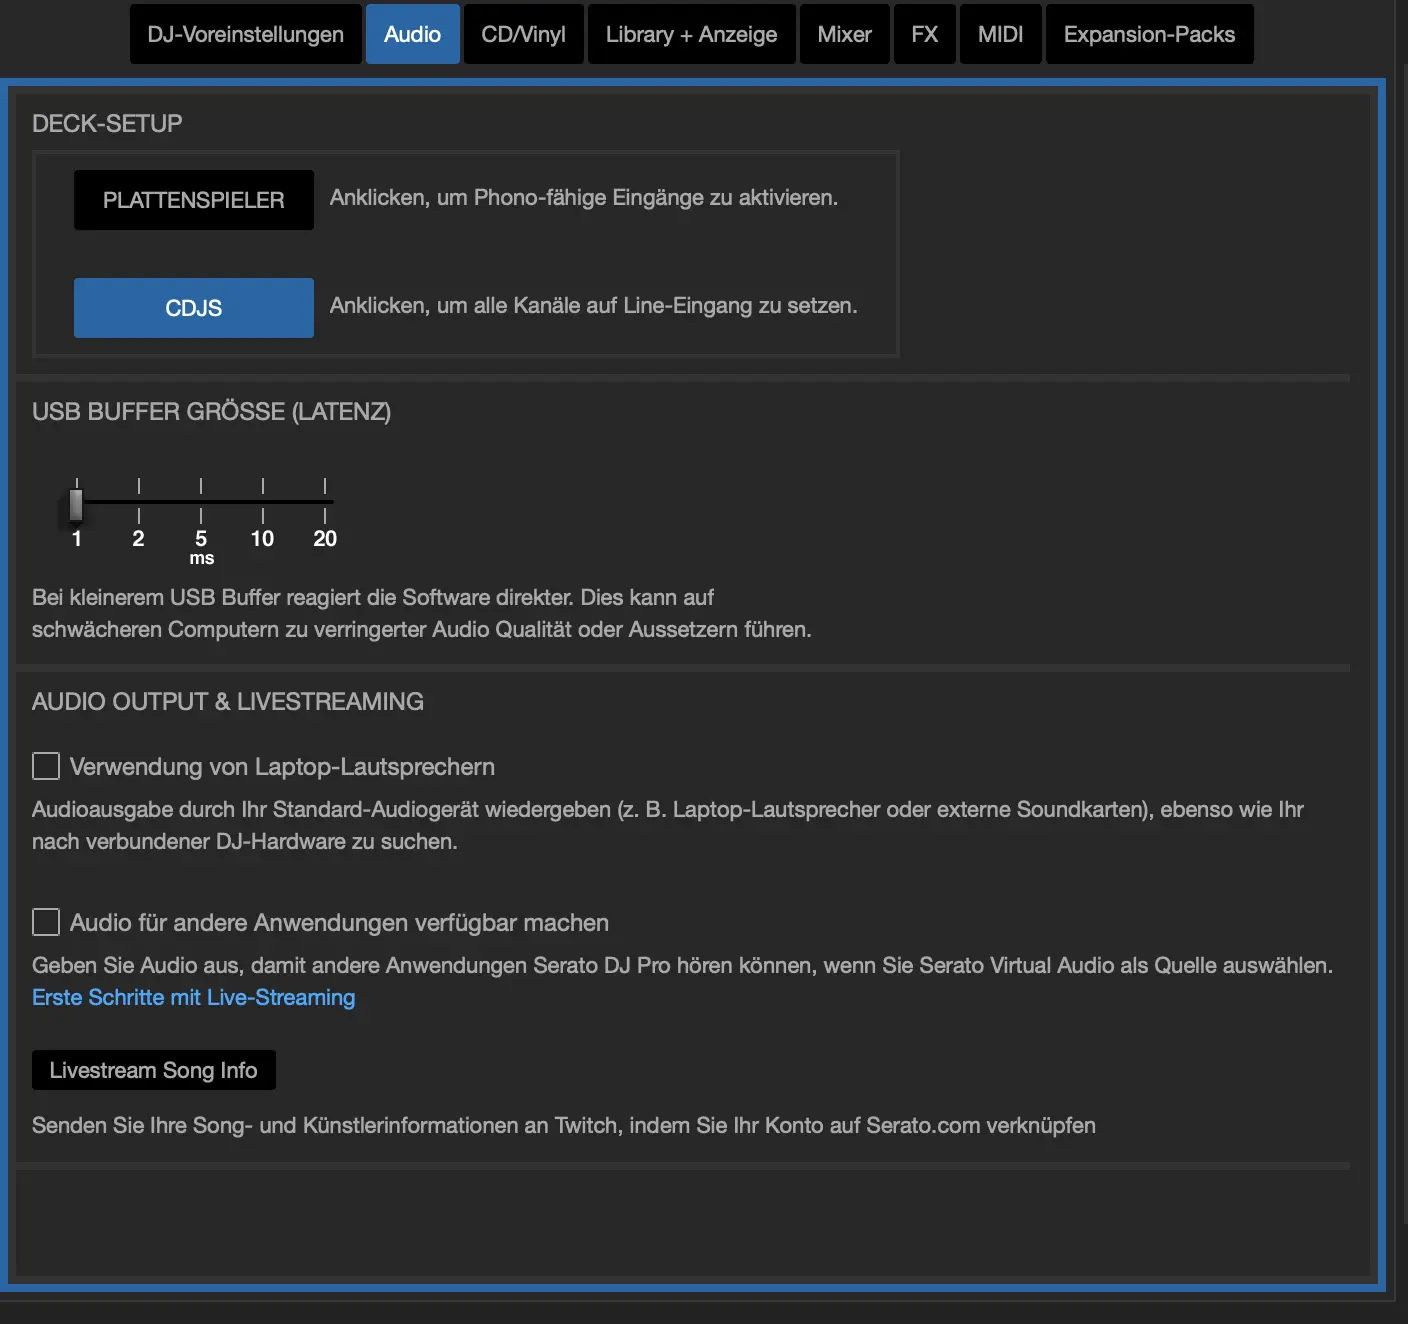The image size is (1408, 1324).
Task: Click the PLATTENSPIELER deck setup button
Action: (194, 200)
